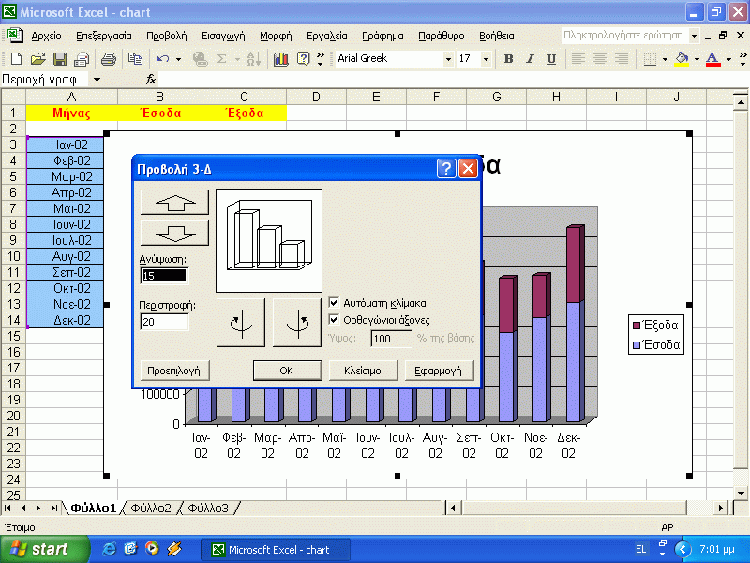Click the Windows start button
The height and width of the screenshot is (563, 750).
(x=44, y=549)
